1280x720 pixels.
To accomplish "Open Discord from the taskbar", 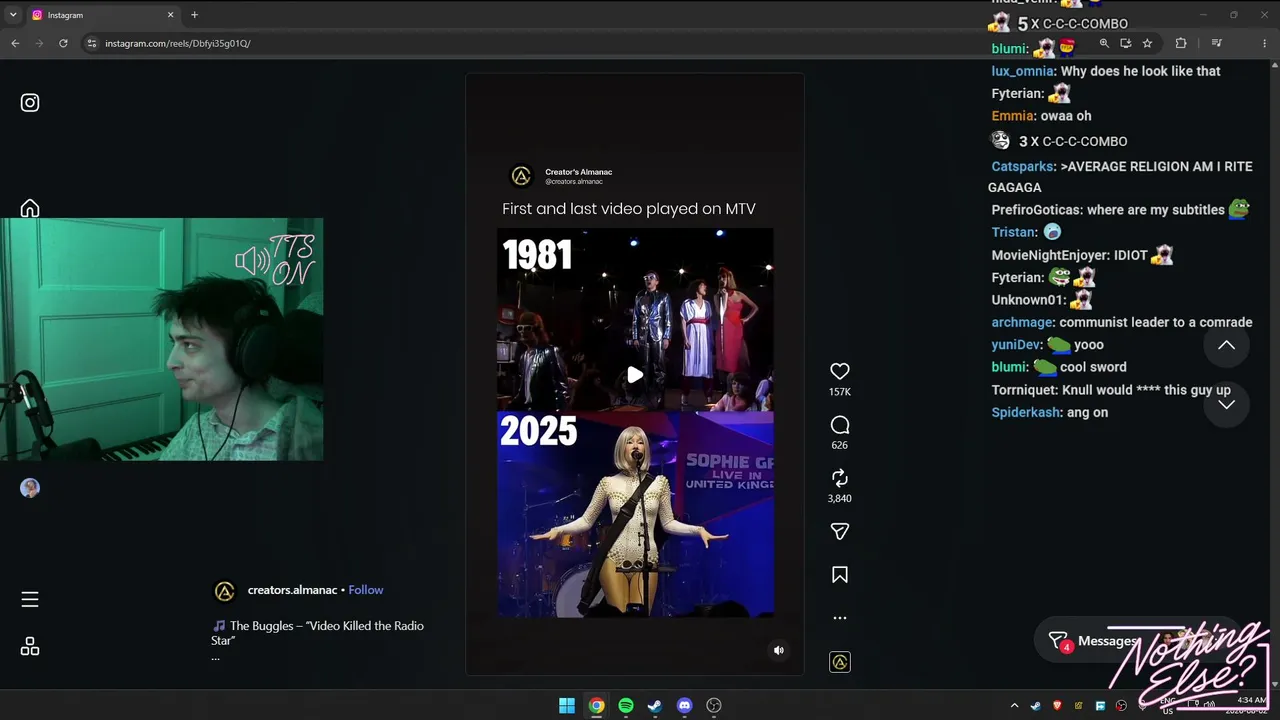I will (684, 706).
